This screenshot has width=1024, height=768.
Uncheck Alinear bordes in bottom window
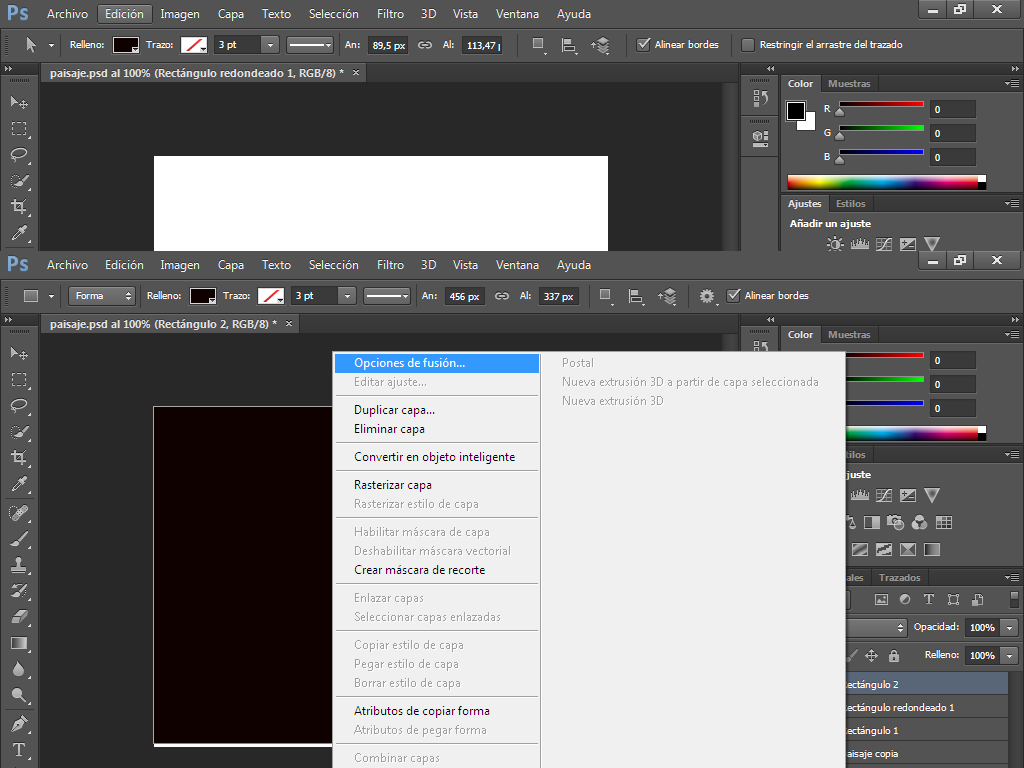click(733, 296)
